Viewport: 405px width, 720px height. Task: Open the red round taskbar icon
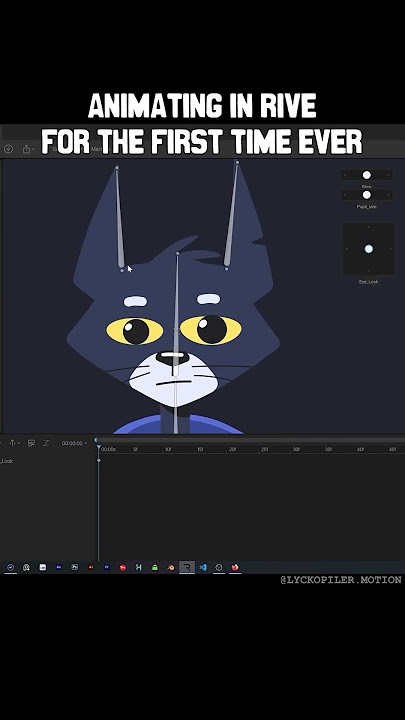coord(123,568)
